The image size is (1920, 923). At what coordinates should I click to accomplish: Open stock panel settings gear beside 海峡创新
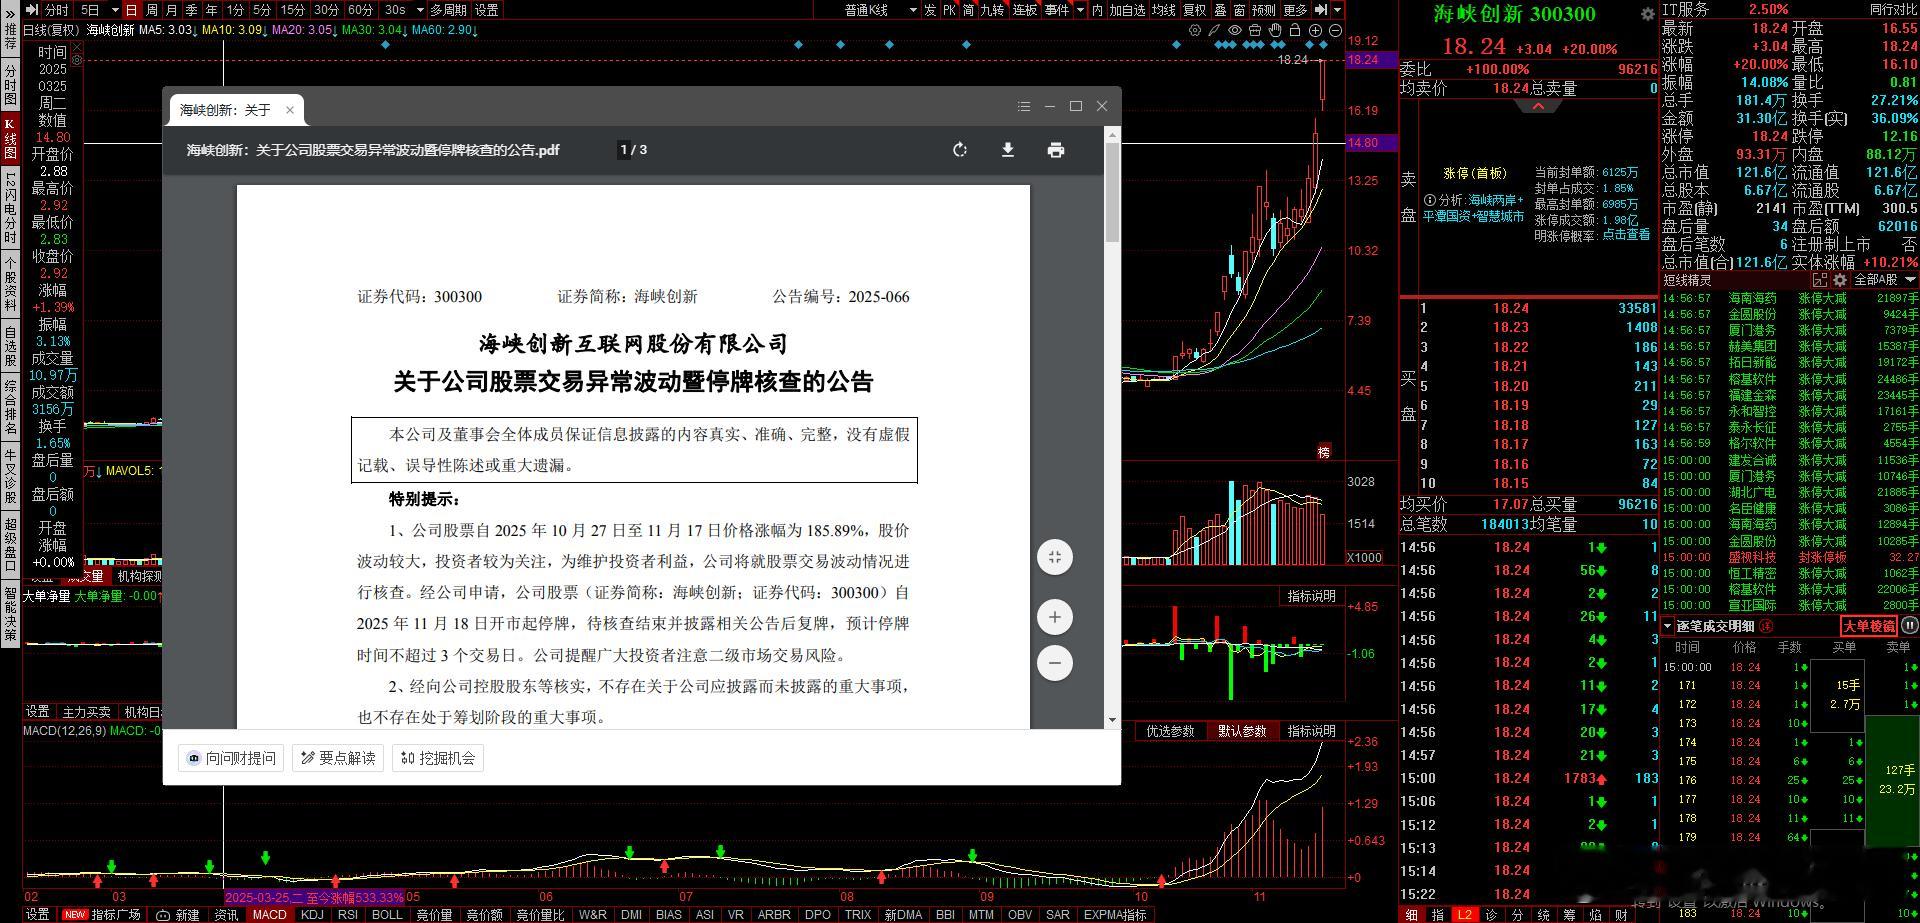tap(1648, 14)
